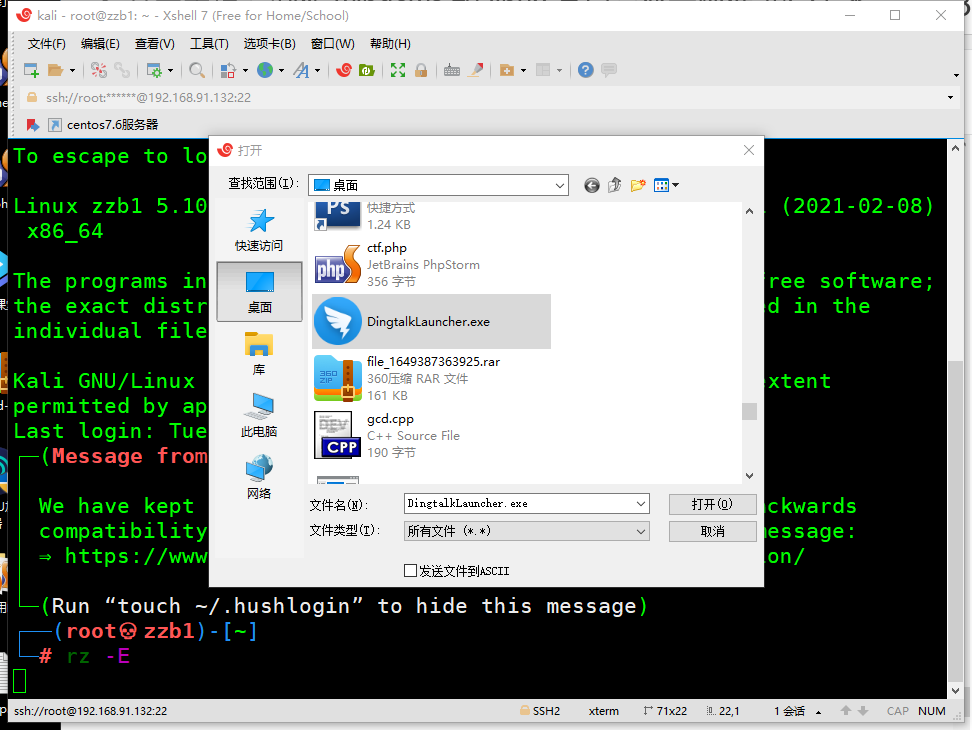Viewport: 972px width, 730px height.
Task: Select file_1649387363925.rar in the list
Action: point(431,378)
